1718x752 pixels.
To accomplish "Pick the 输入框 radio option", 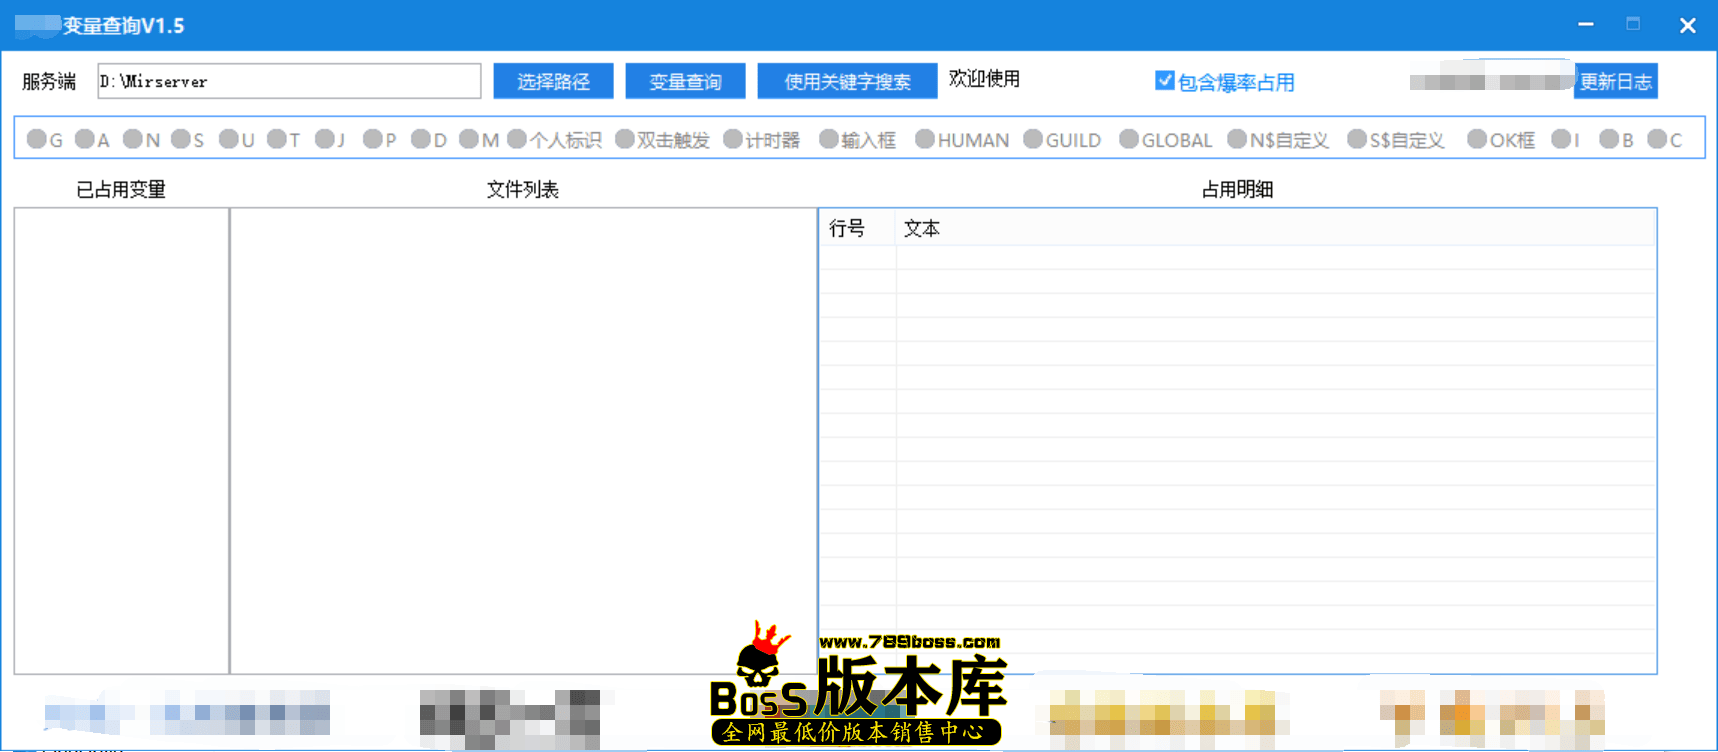I will pos(829,139).
